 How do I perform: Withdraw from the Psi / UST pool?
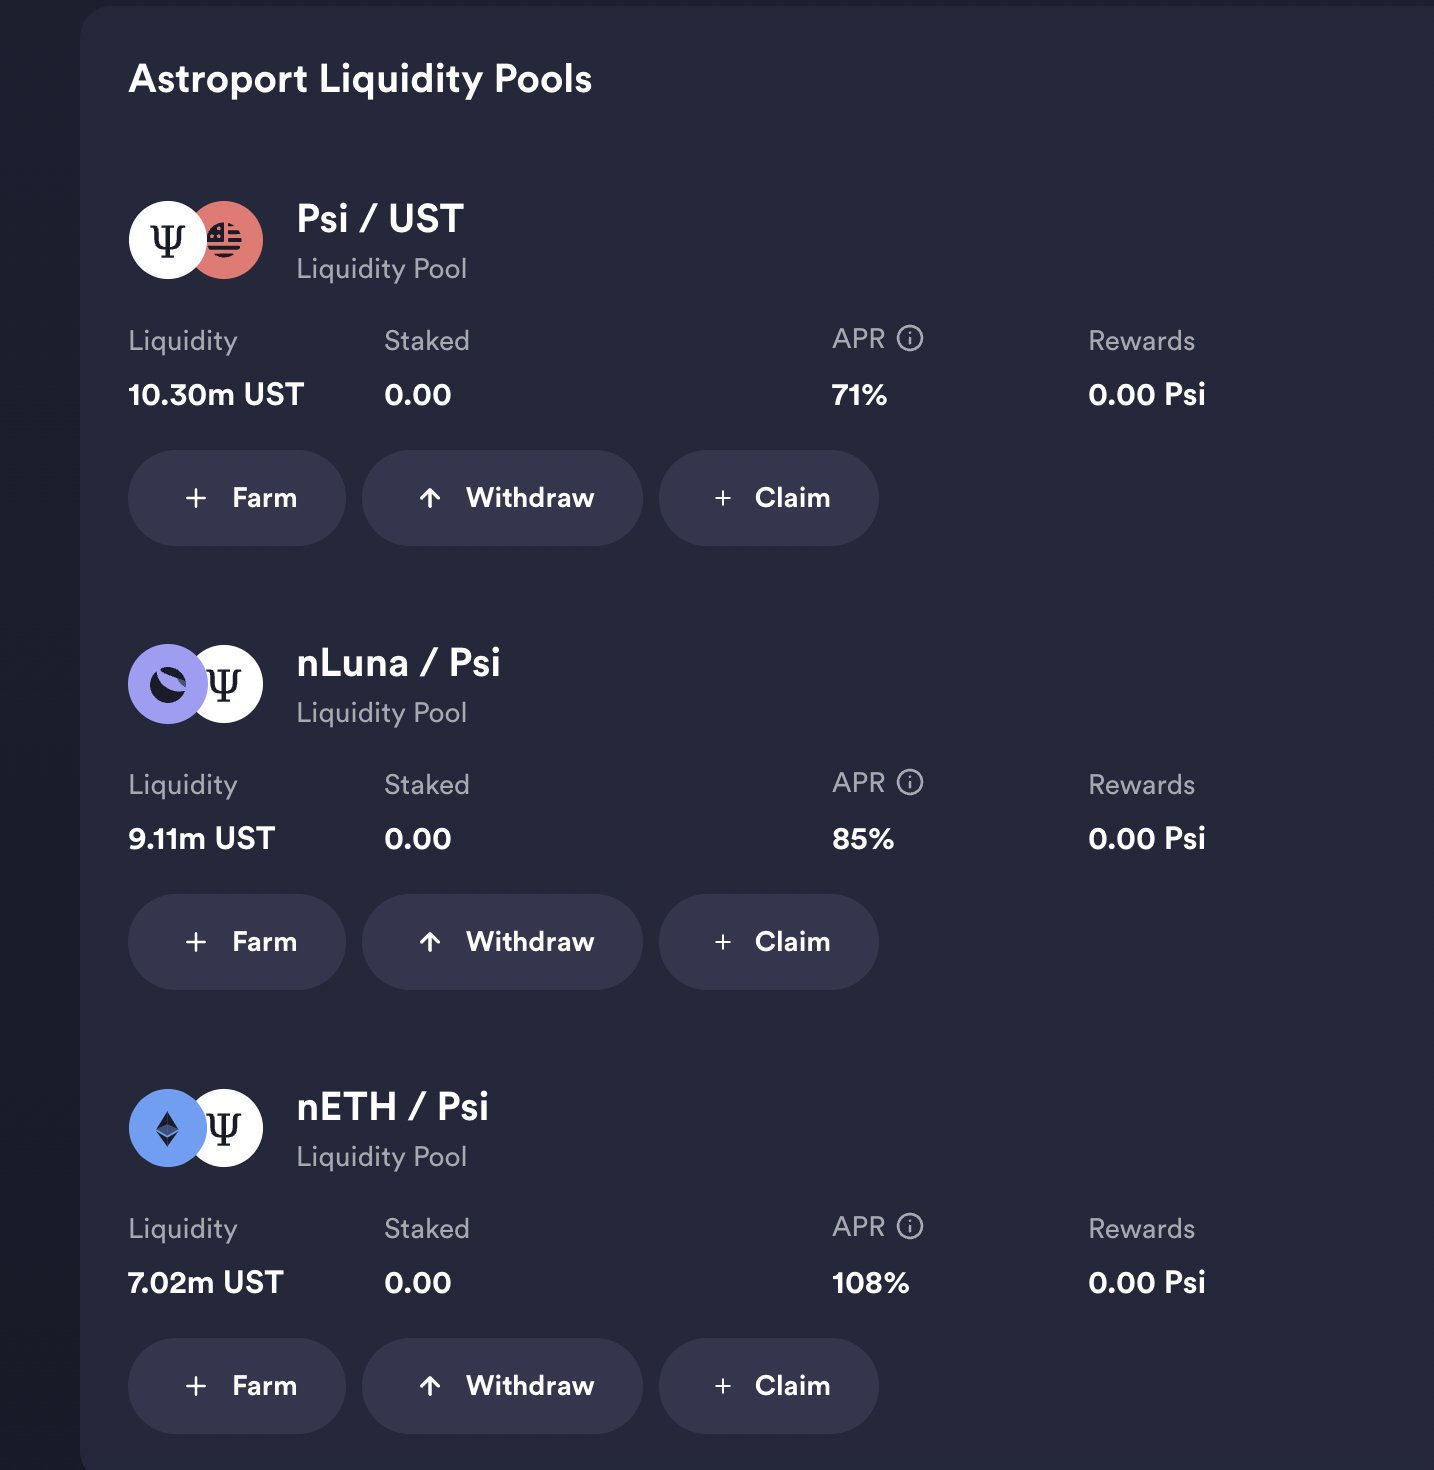502,498
